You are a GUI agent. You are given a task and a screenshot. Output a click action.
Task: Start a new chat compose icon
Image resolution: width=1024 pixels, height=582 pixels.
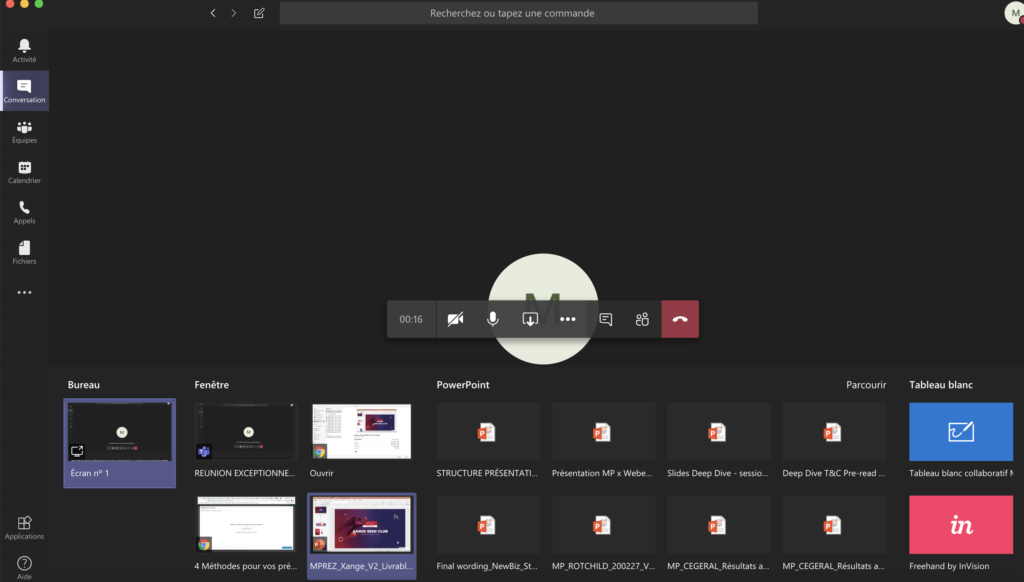click(259, 13)
